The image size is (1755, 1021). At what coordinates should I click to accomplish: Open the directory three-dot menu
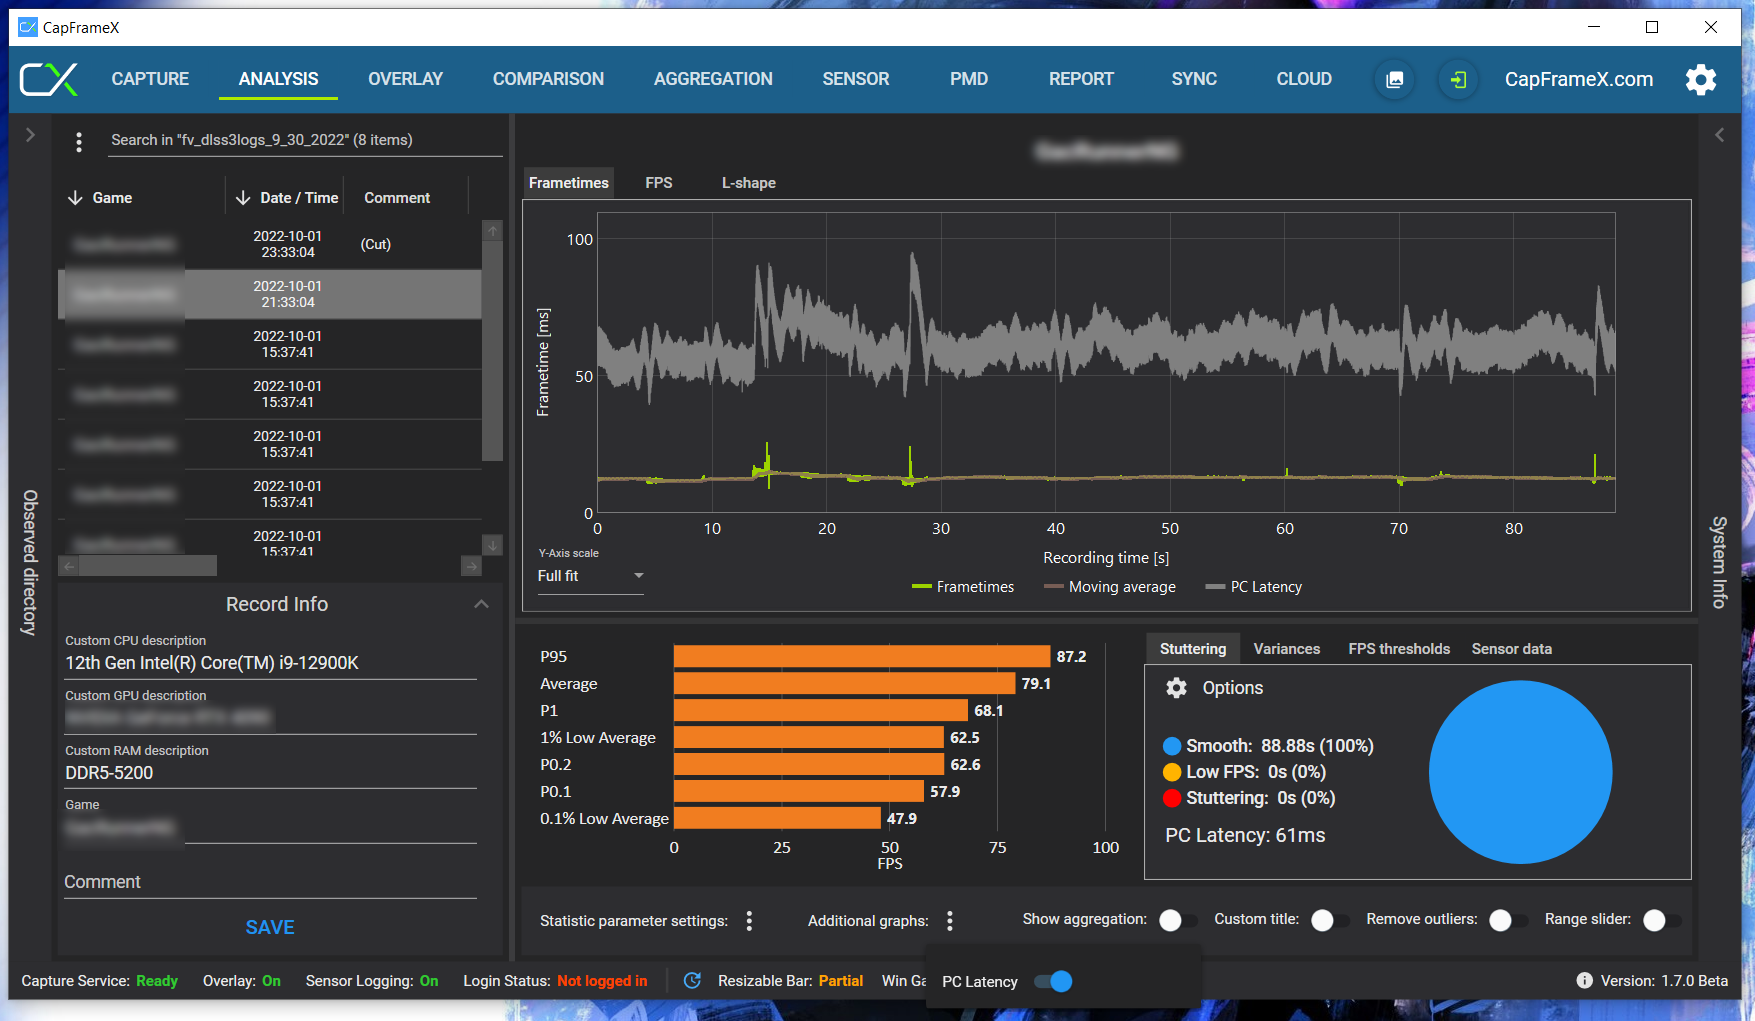tap(79, 142)
